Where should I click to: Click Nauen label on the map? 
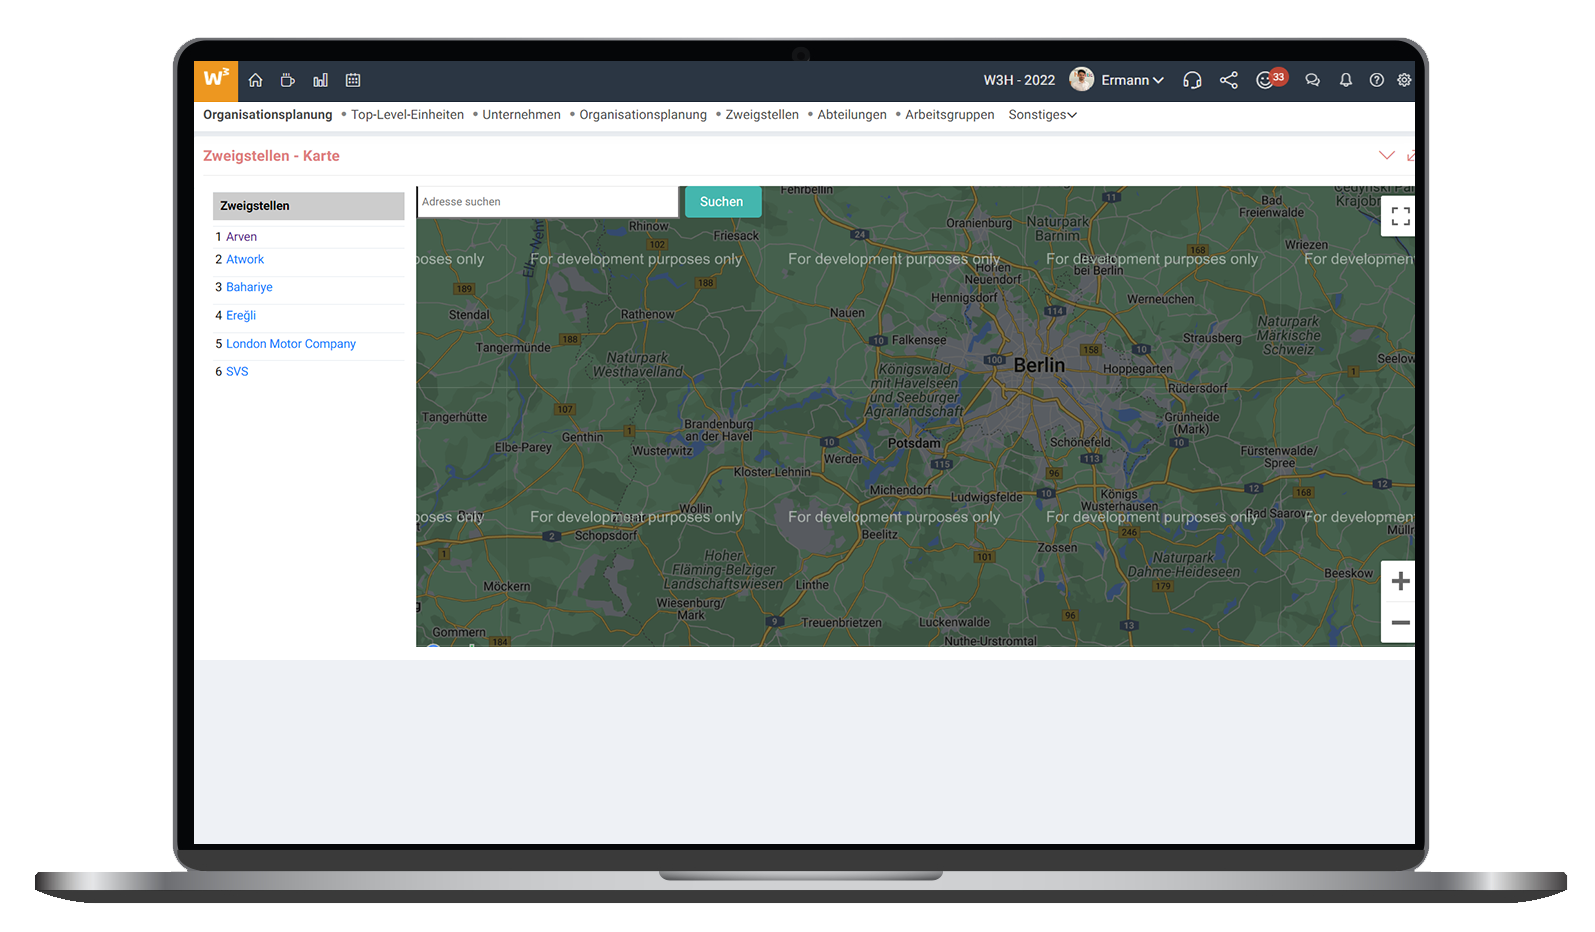coord(847,313)
